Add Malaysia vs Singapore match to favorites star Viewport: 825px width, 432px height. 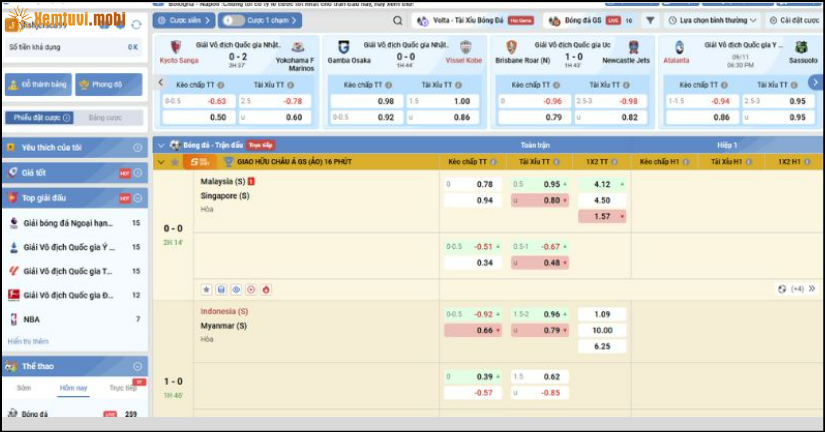pyautogui.click(x=206, y=289)
